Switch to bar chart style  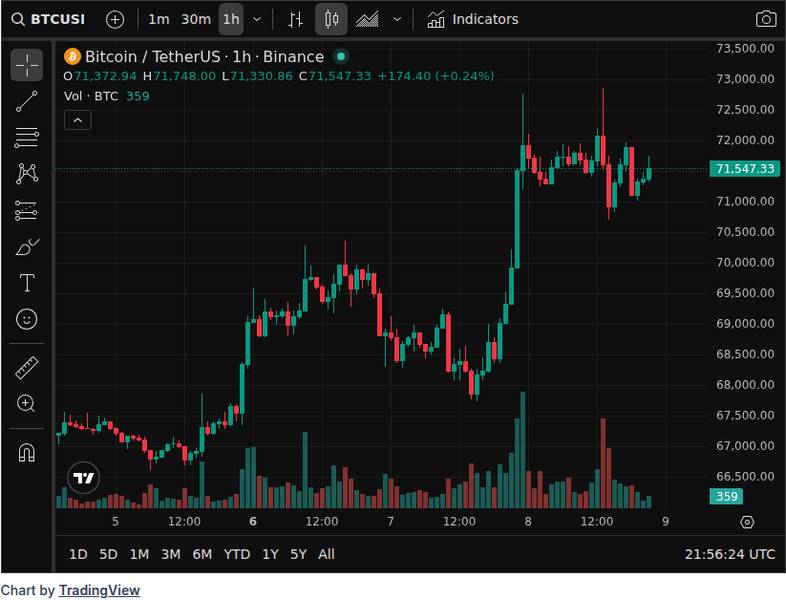point(295,20)
